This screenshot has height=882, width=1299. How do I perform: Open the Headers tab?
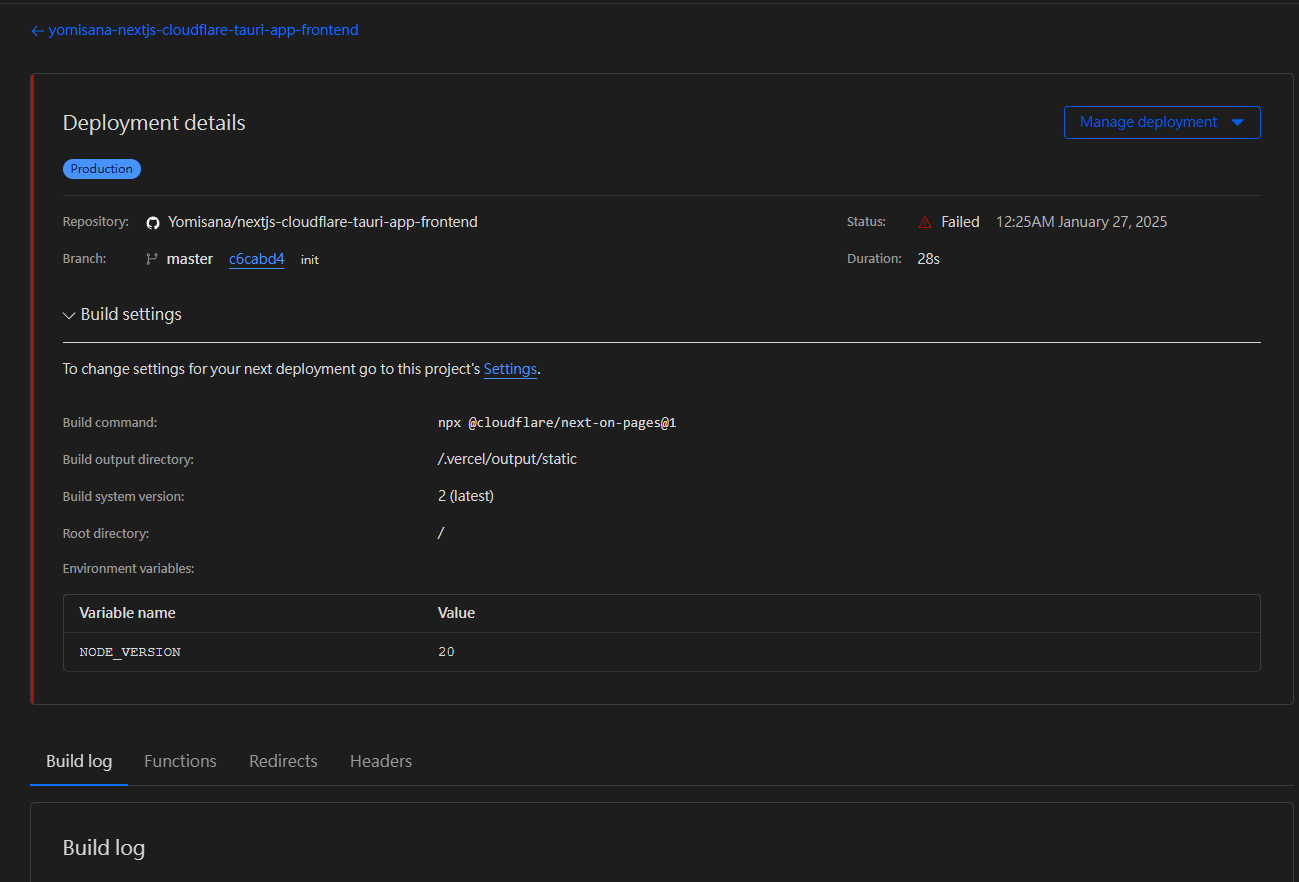(381, 761)
